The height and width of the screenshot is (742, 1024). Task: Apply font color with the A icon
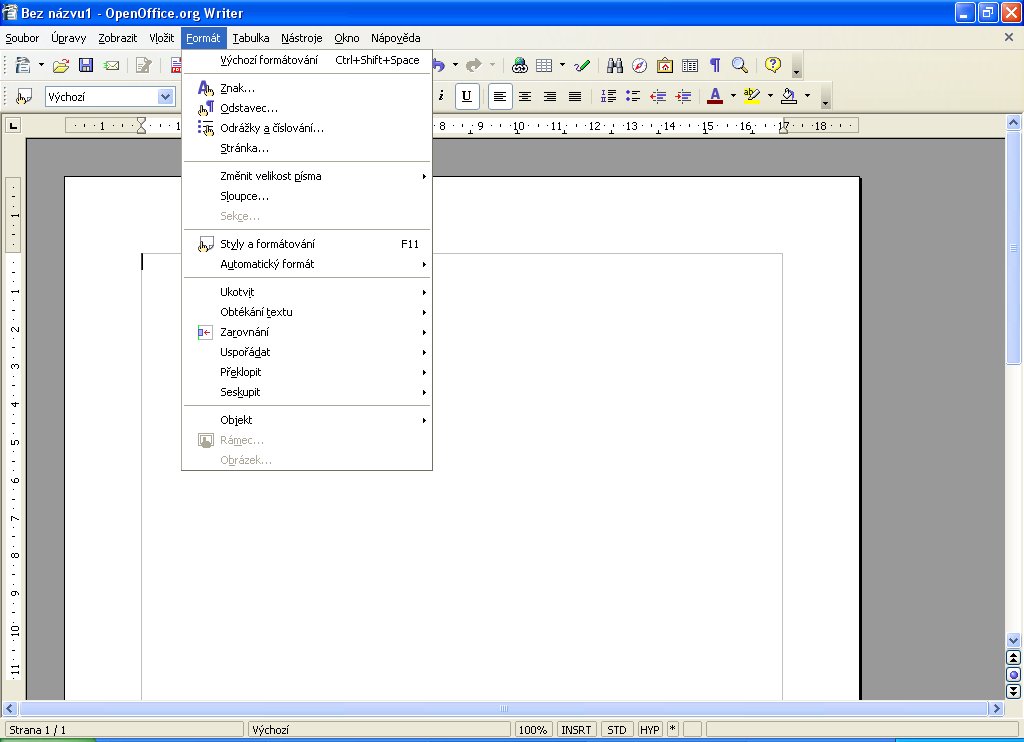coord(715,97)
